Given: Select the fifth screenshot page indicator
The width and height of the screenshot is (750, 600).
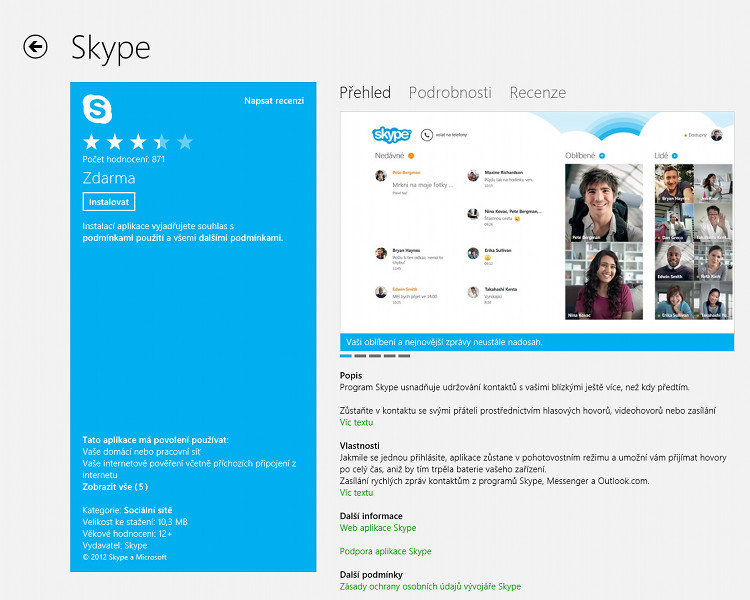Looking at the screenshot, I should [x=404, y=356].
